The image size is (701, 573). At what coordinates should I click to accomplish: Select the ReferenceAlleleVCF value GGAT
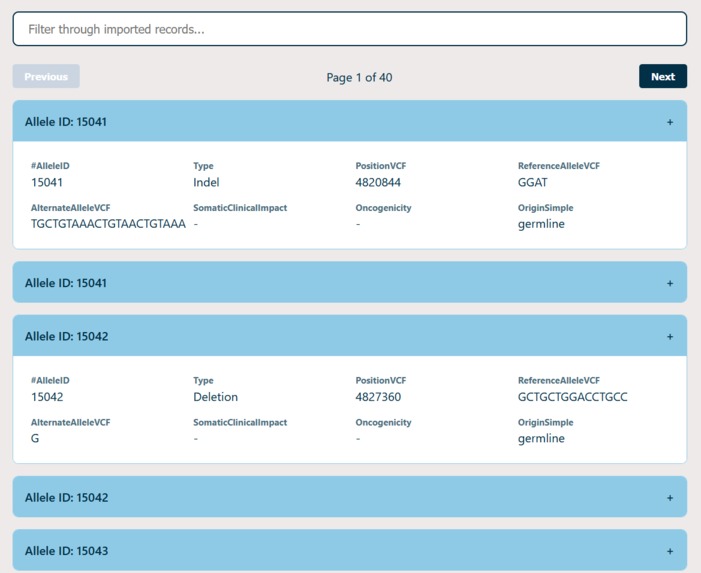click(x=532, y=182)
